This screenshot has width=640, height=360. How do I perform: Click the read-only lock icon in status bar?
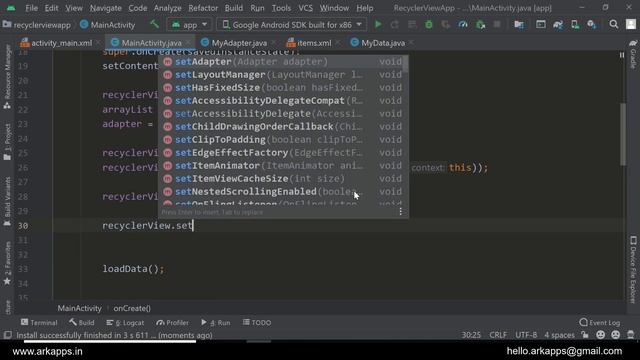[585, 335]
